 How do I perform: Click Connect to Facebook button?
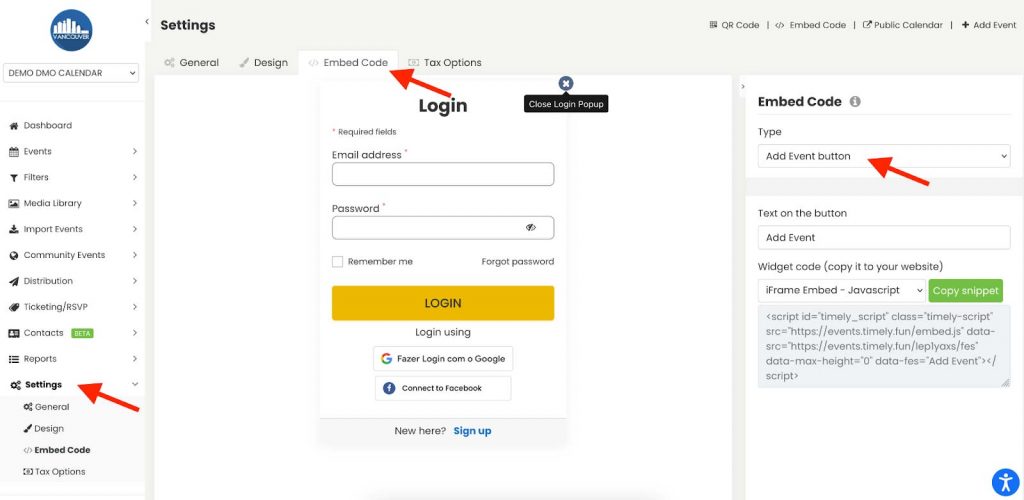pyautogui.click(x=443, y=388)
